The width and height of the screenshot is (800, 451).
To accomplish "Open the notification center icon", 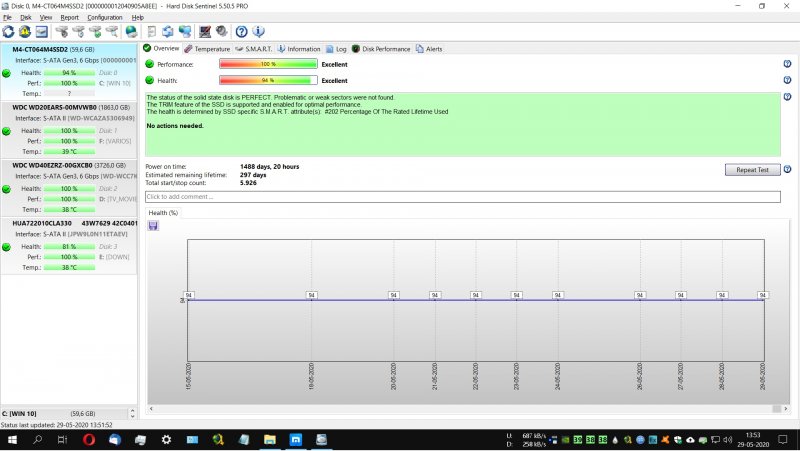I will pos(783,439).
